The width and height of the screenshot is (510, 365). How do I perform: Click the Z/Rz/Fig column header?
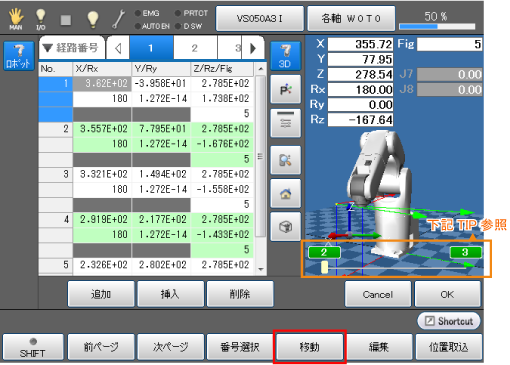(222, 69)
